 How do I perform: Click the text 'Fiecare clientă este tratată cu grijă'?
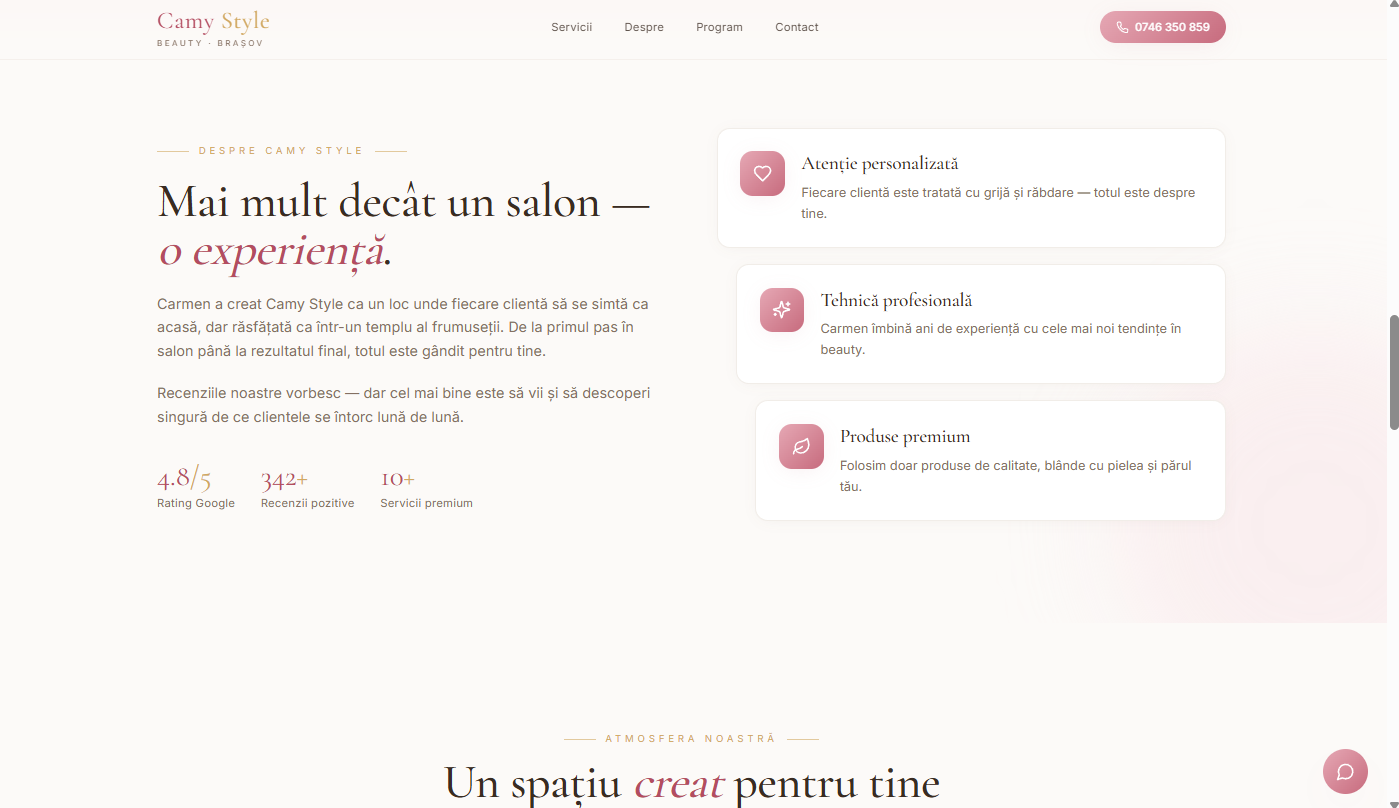click(x=998, y=203)
